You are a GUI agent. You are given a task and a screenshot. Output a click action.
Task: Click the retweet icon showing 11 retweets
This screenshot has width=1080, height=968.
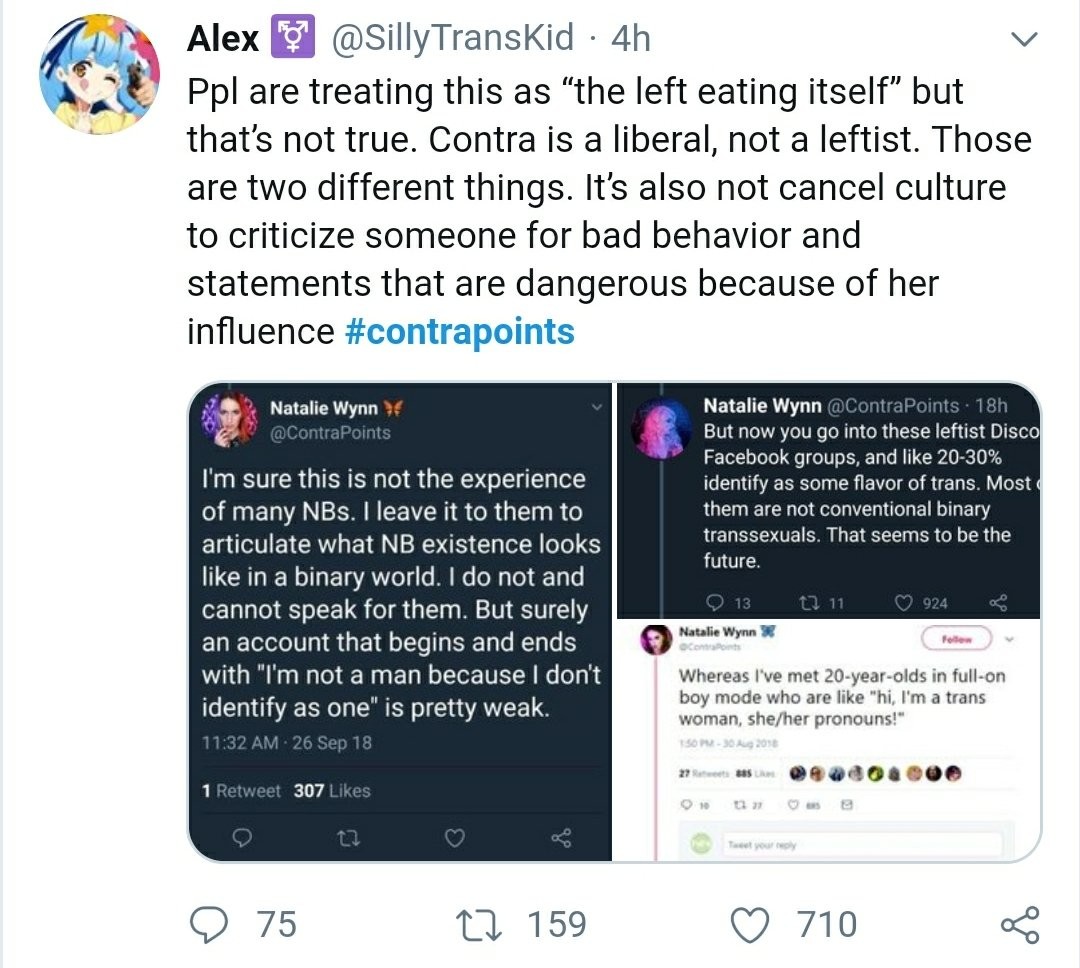(x=810, y=603)
